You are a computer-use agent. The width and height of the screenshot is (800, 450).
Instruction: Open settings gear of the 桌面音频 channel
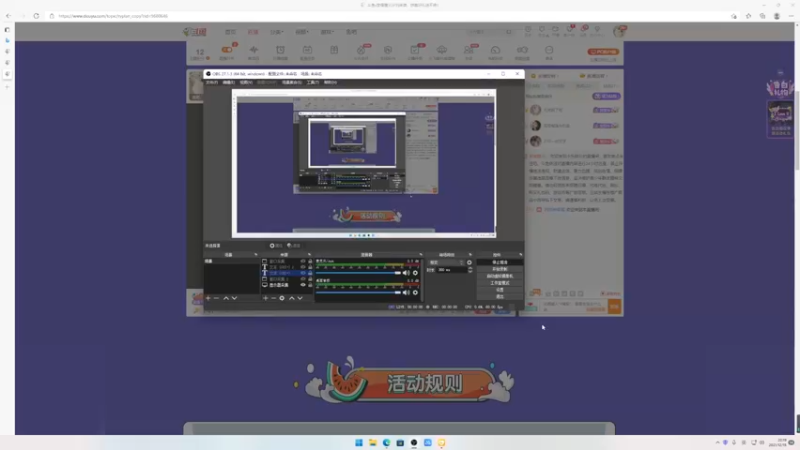(415, 292)
